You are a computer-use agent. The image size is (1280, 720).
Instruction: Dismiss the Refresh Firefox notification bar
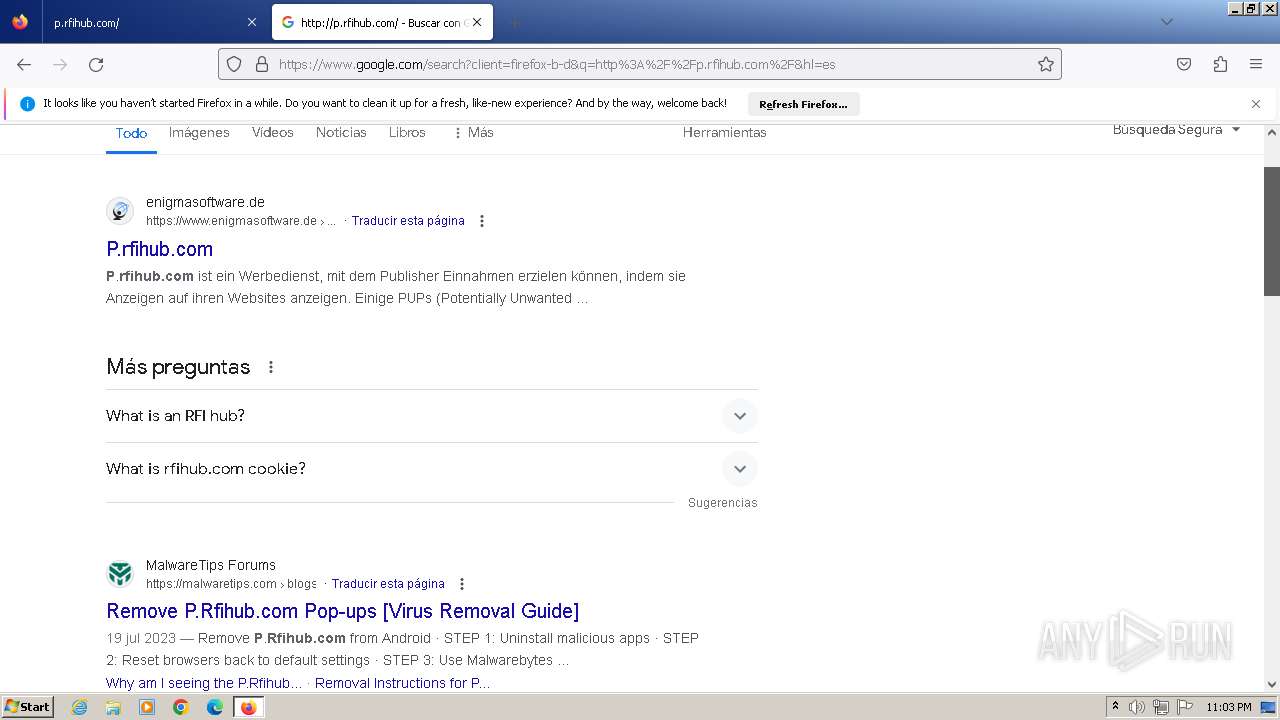pos(1256,104)
